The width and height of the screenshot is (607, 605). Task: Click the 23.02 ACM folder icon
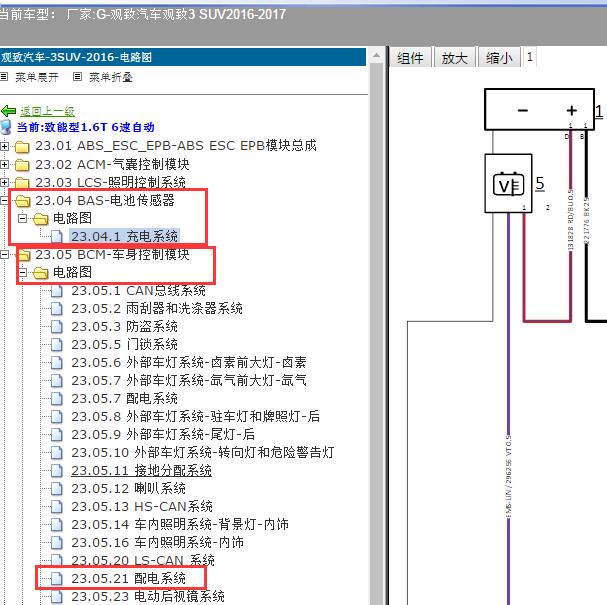(x=22, y=165)
